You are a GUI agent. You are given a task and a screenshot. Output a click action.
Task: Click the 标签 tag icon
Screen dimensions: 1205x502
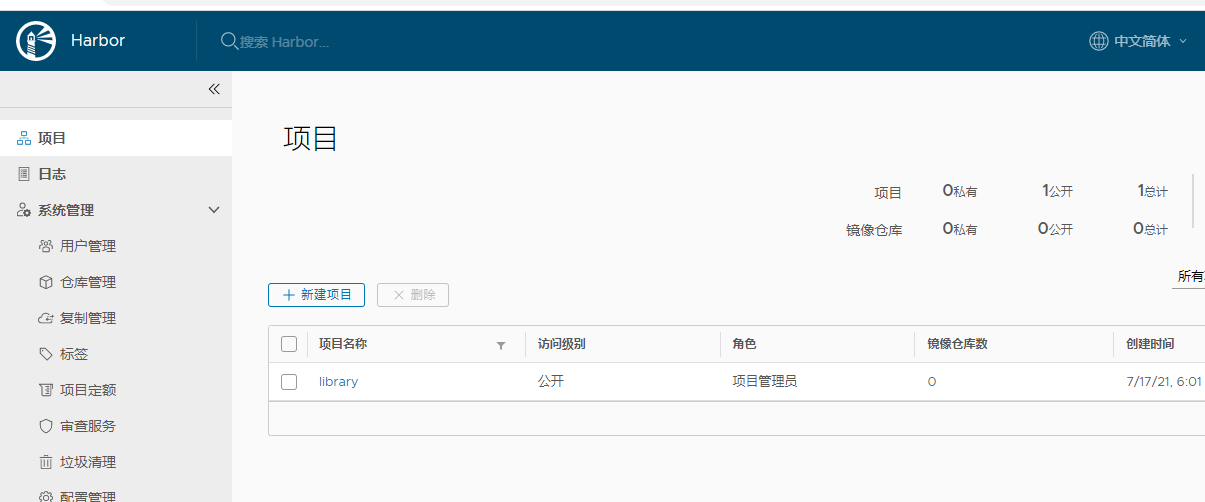pyautogui.click(x=45, y=354)
